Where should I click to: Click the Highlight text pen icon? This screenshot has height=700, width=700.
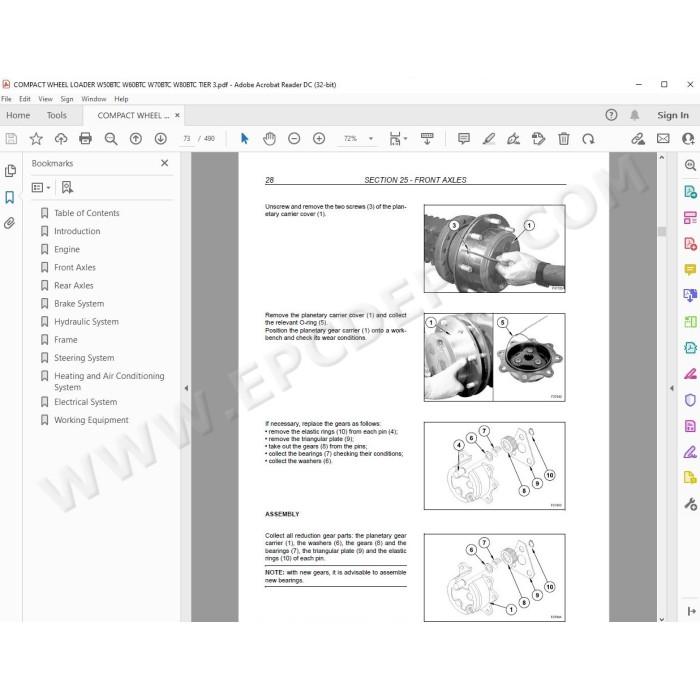click(x=489, y=139)
